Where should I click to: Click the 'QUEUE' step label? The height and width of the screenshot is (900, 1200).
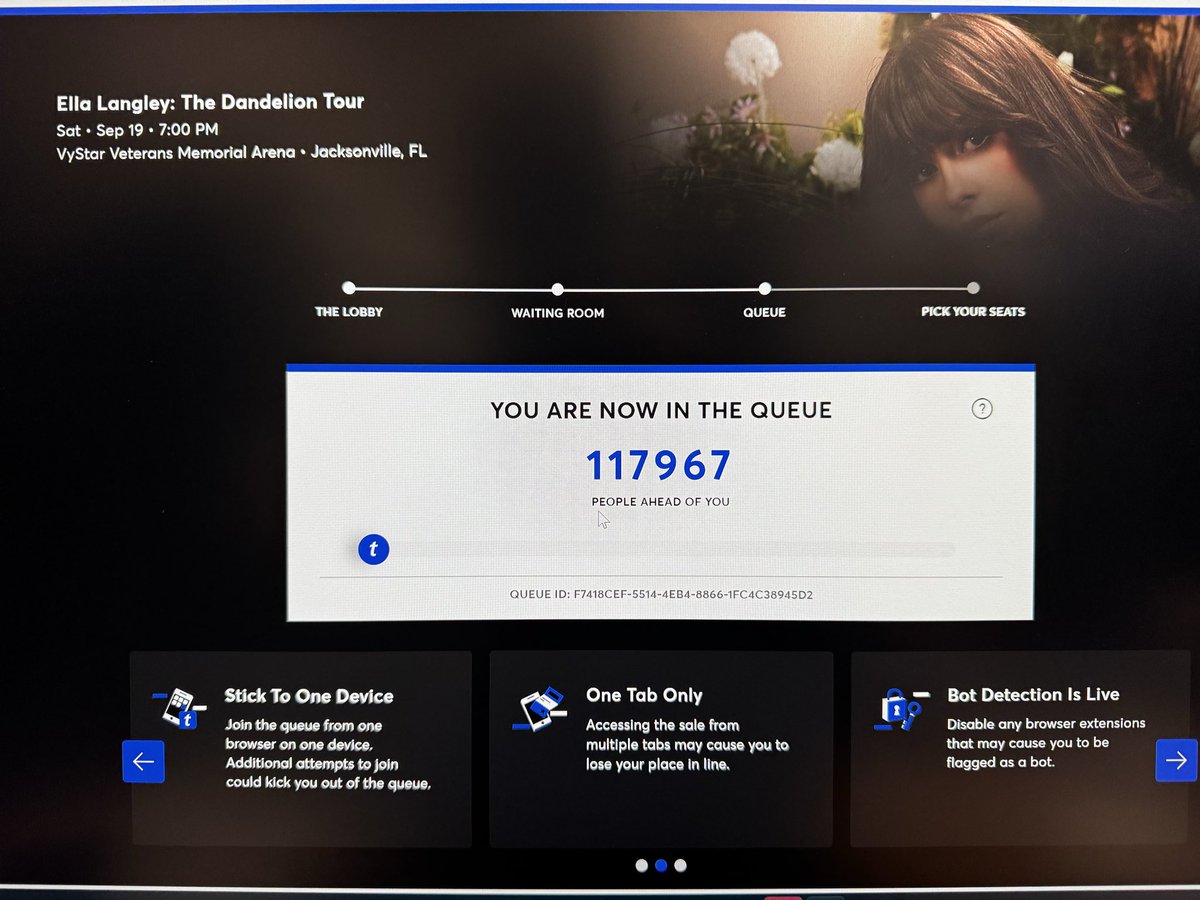tap(765, 312)
